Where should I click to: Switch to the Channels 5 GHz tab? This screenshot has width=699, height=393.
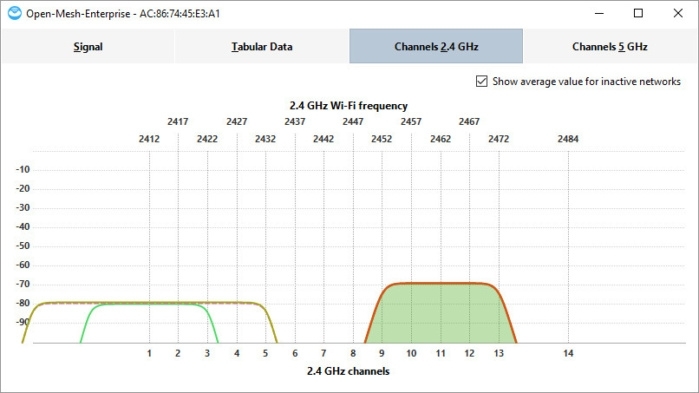pos(609,46)
